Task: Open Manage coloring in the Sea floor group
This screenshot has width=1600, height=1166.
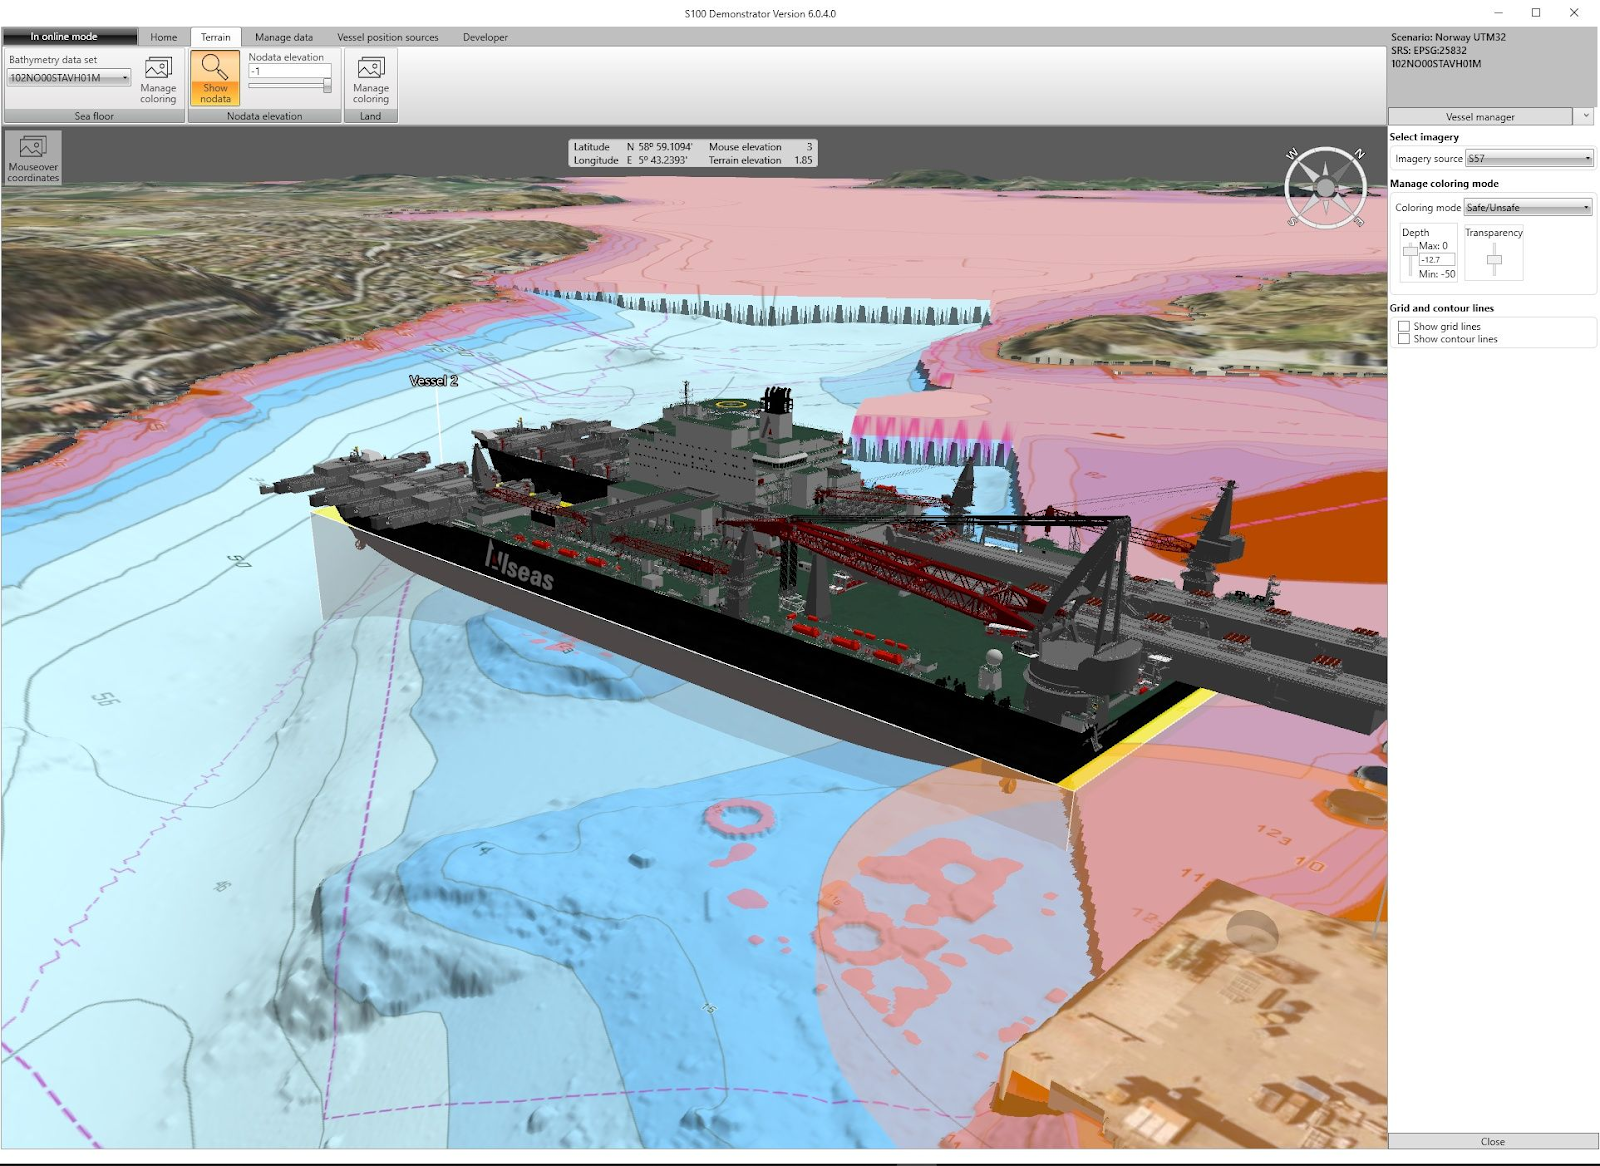Action: pyautogui.click(x=158, y=79)
